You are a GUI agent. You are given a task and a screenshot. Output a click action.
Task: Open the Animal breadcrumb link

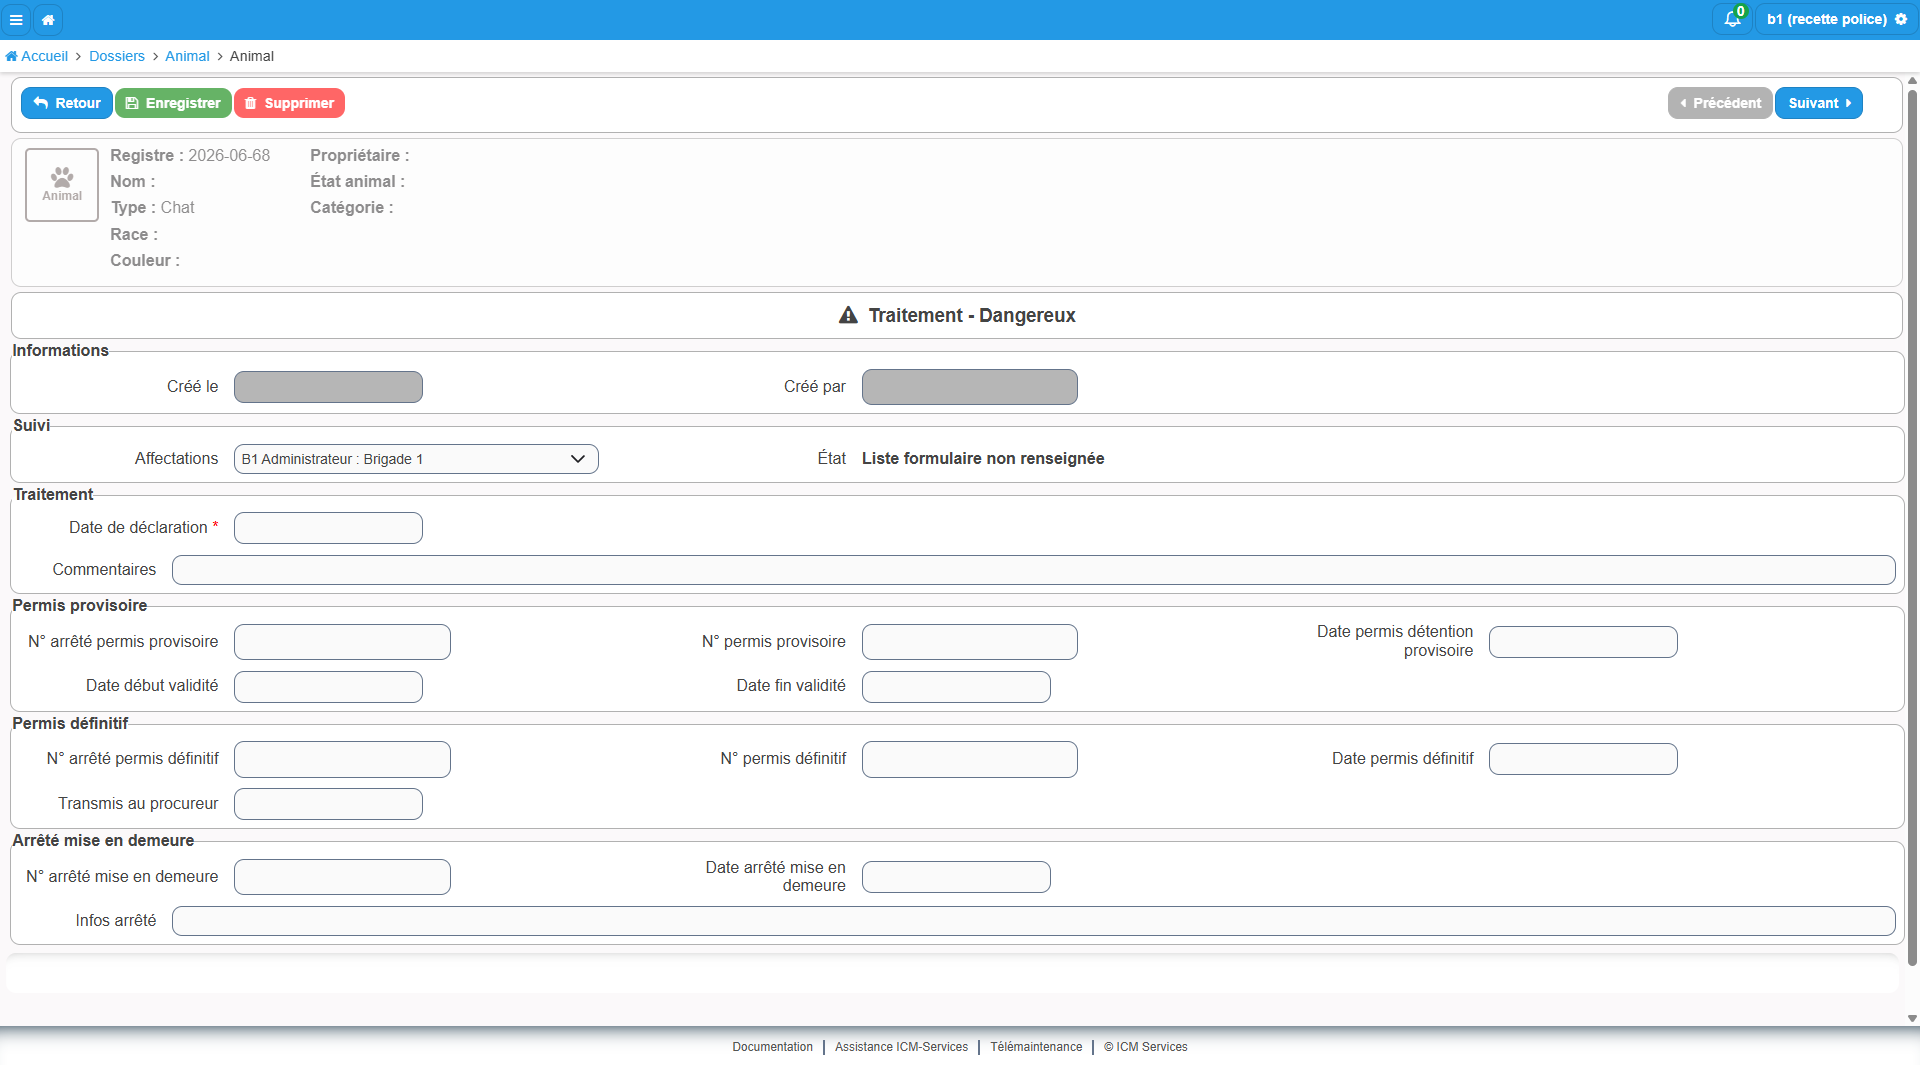click(187, 56)
